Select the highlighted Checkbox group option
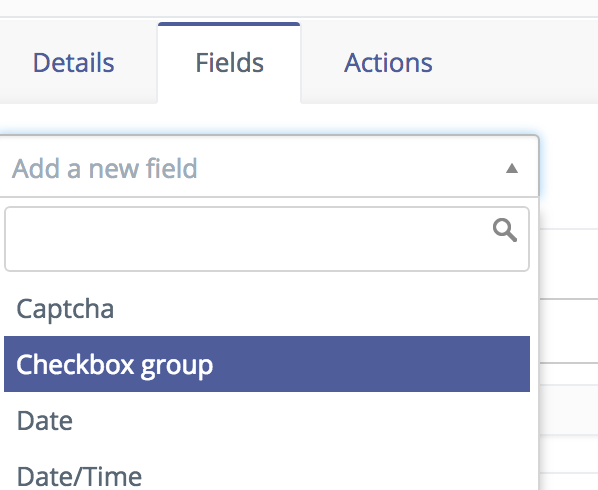The width and height of the screenshot is (598, 490). [267, 364]
